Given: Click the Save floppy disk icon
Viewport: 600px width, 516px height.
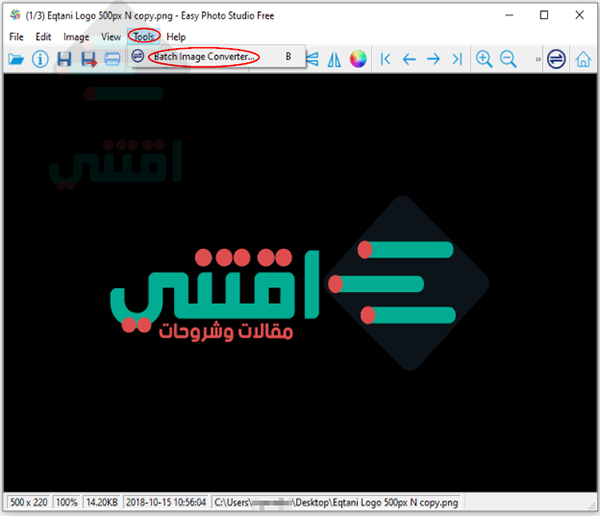Looking at the screenshot, I should 64,59.
